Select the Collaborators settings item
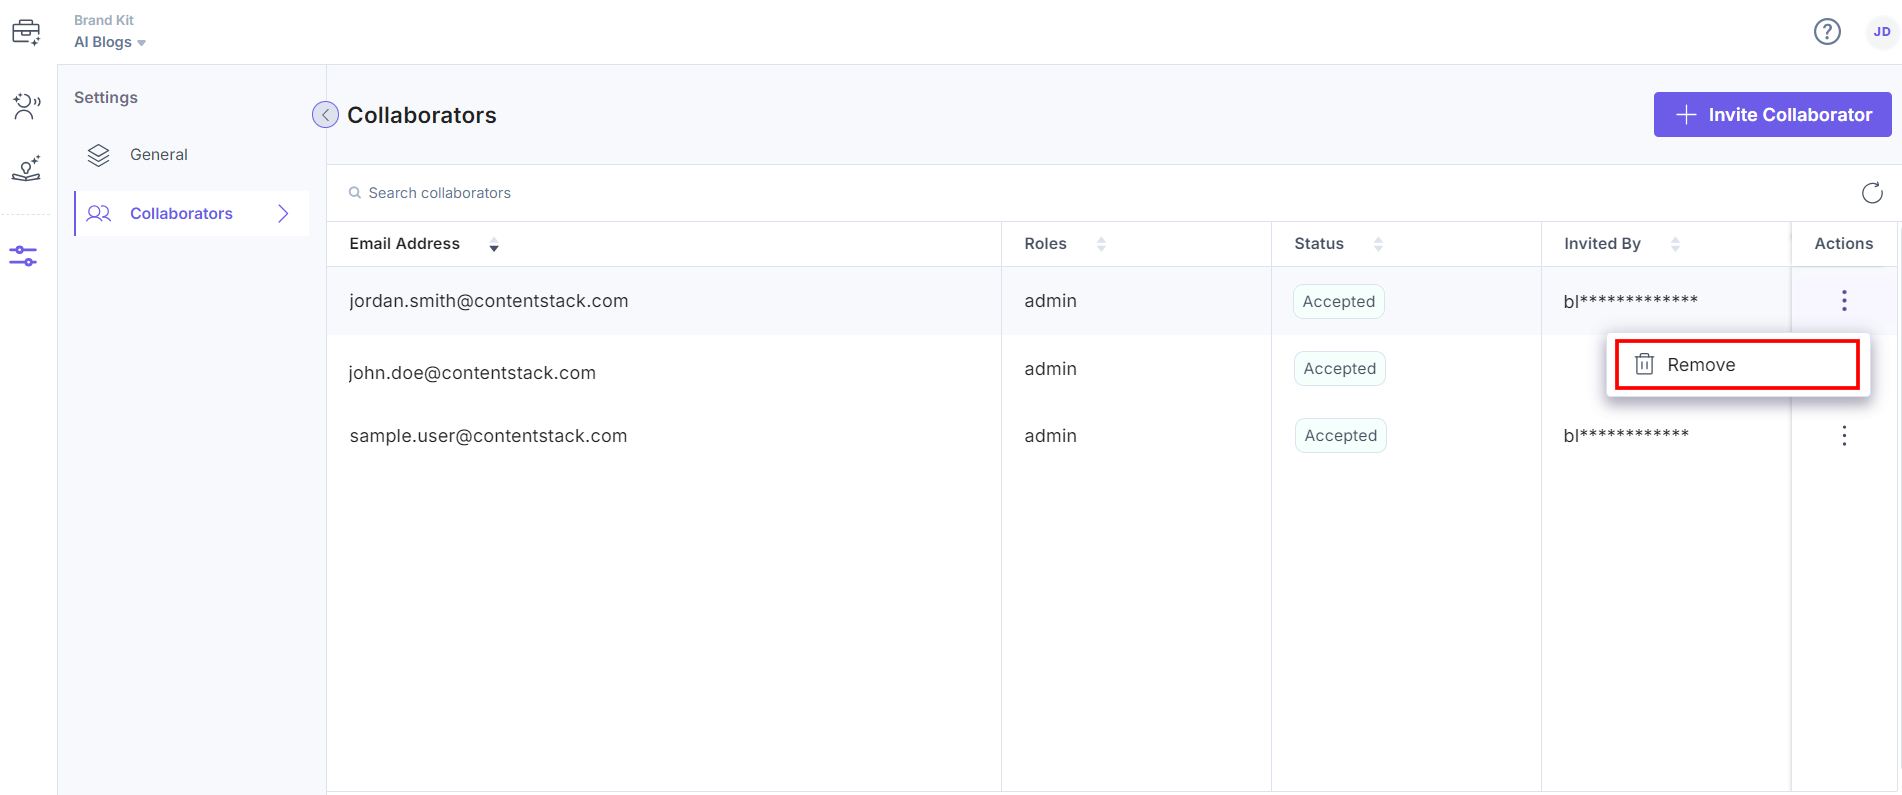The height and width of the screenshot is (795, 1902). 192,214
